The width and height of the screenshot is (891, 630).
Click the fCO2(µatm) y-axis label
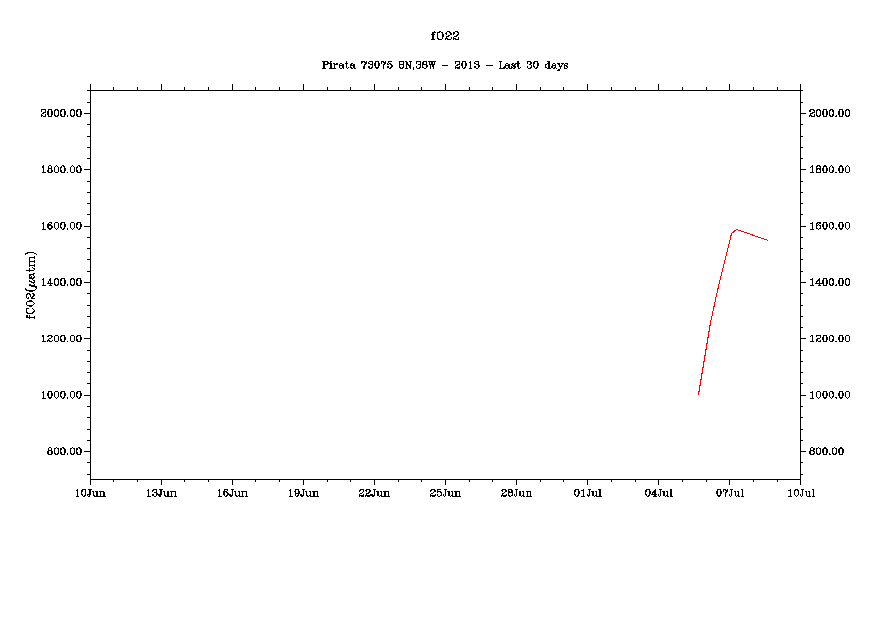pos(33,284)
